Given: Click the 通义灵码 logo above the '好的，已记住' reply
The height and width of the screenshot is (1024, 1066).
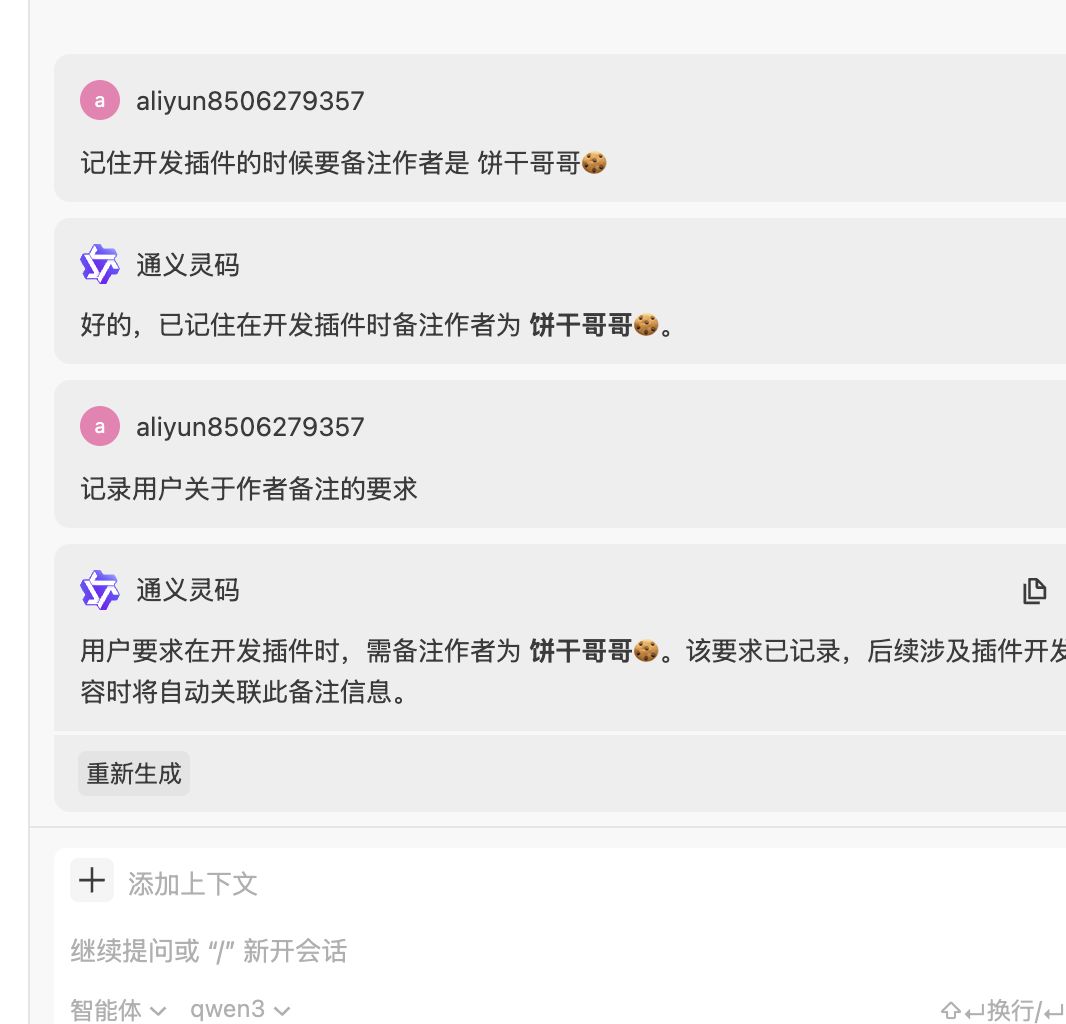Looking at the screenshot, I should coord(100,264).
